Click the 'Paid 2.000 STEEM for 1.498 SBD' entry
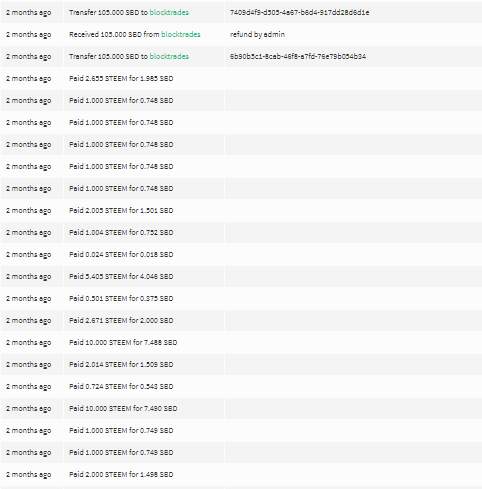 coord(121,475)
